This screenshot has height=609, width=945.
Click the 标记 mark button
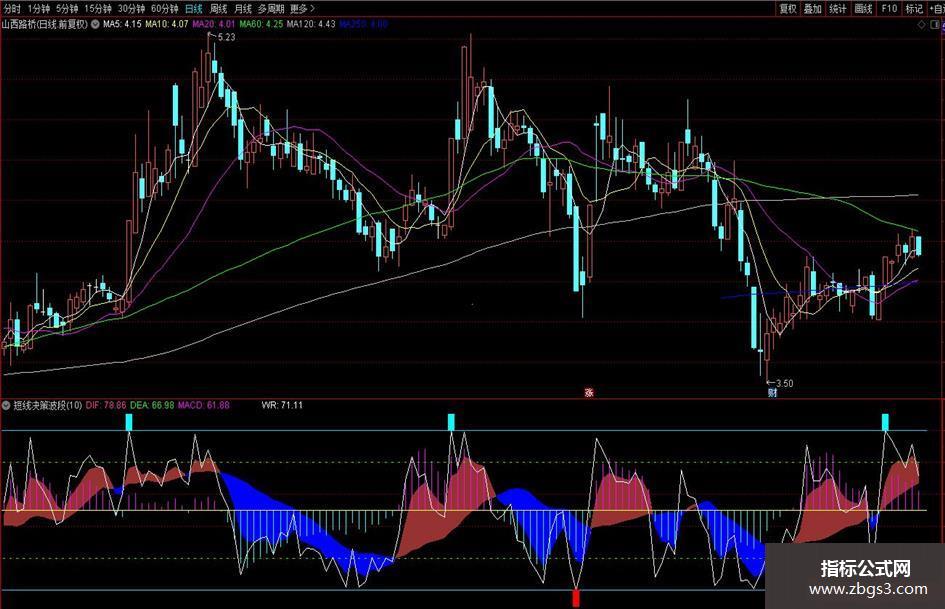tap(914, 8)
